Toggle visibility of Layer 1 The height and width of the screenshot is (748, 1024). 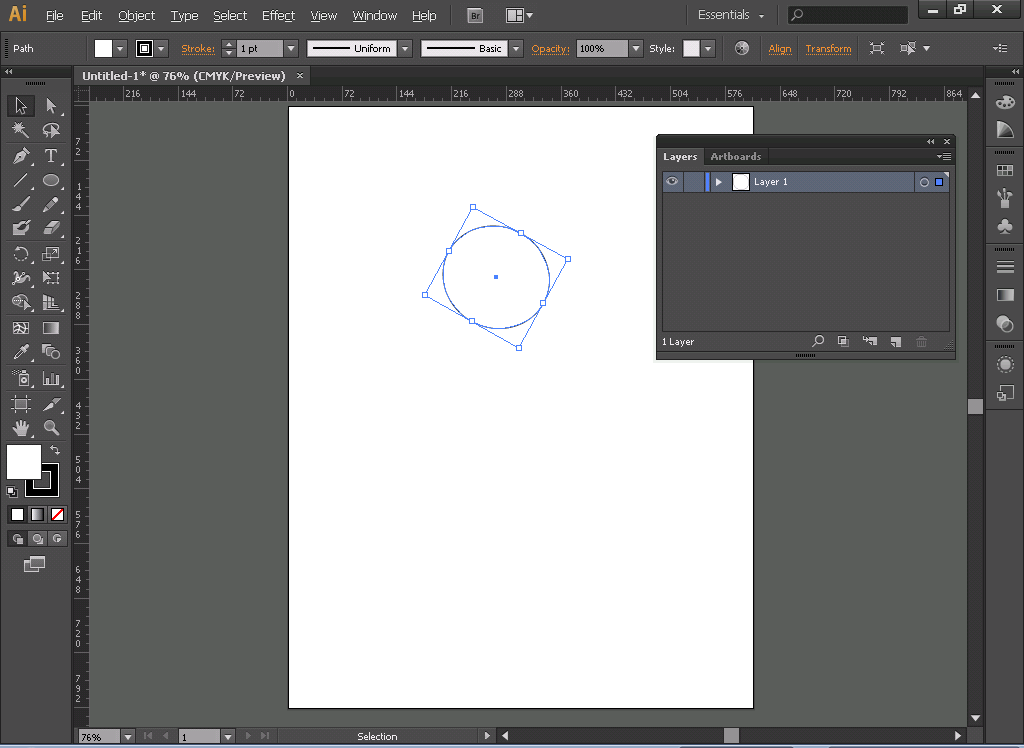click(672, 182)
